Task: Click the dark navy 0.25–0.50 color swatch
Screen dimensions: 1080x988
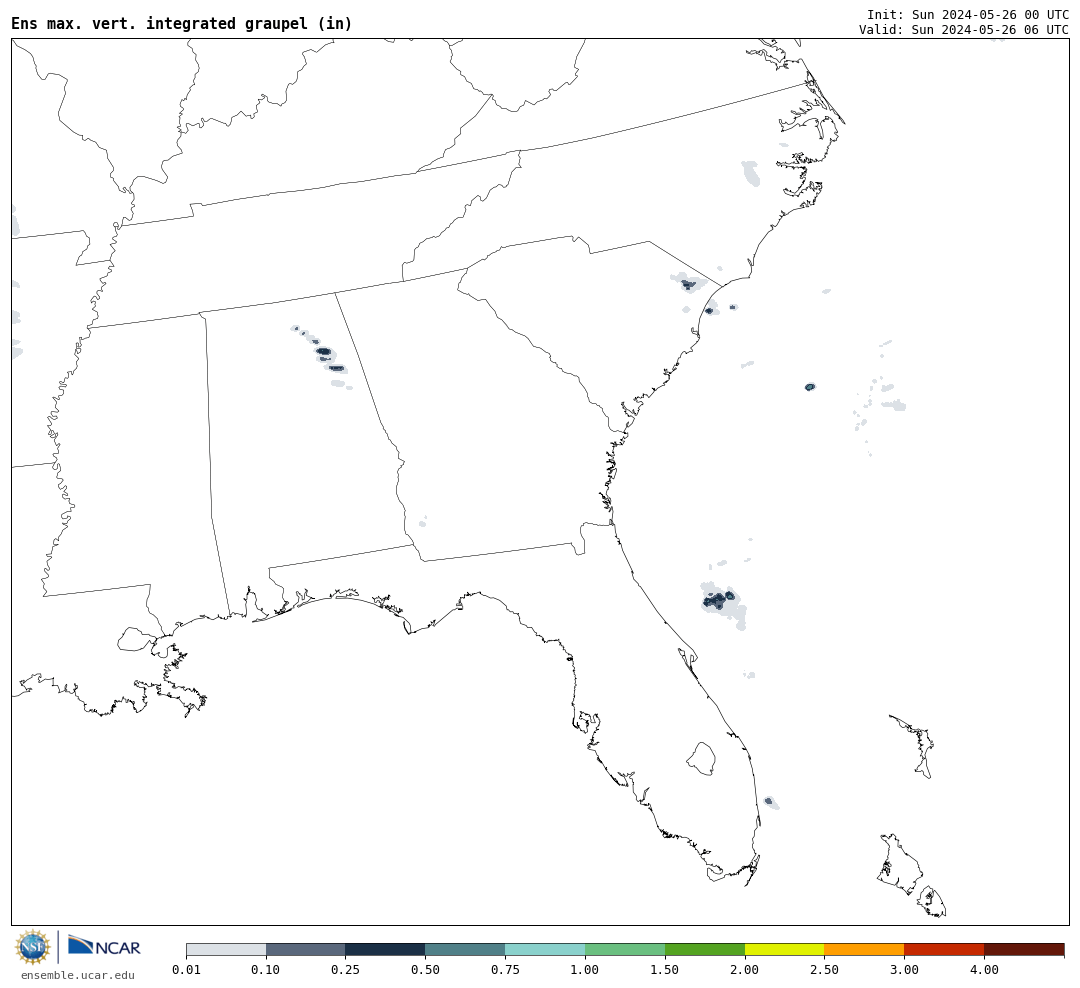Action: [x=385, y=949]
